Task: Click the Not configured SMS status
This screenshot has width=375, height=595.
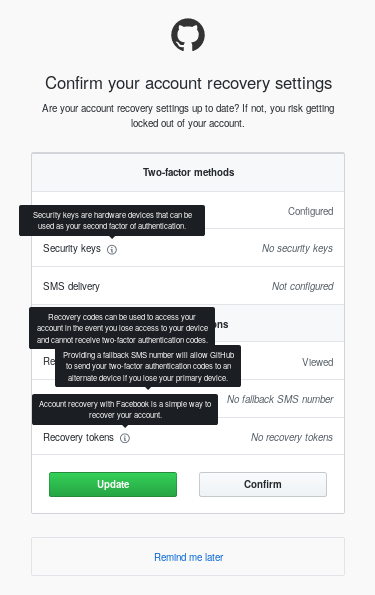Action: click(x=303, y=286)
